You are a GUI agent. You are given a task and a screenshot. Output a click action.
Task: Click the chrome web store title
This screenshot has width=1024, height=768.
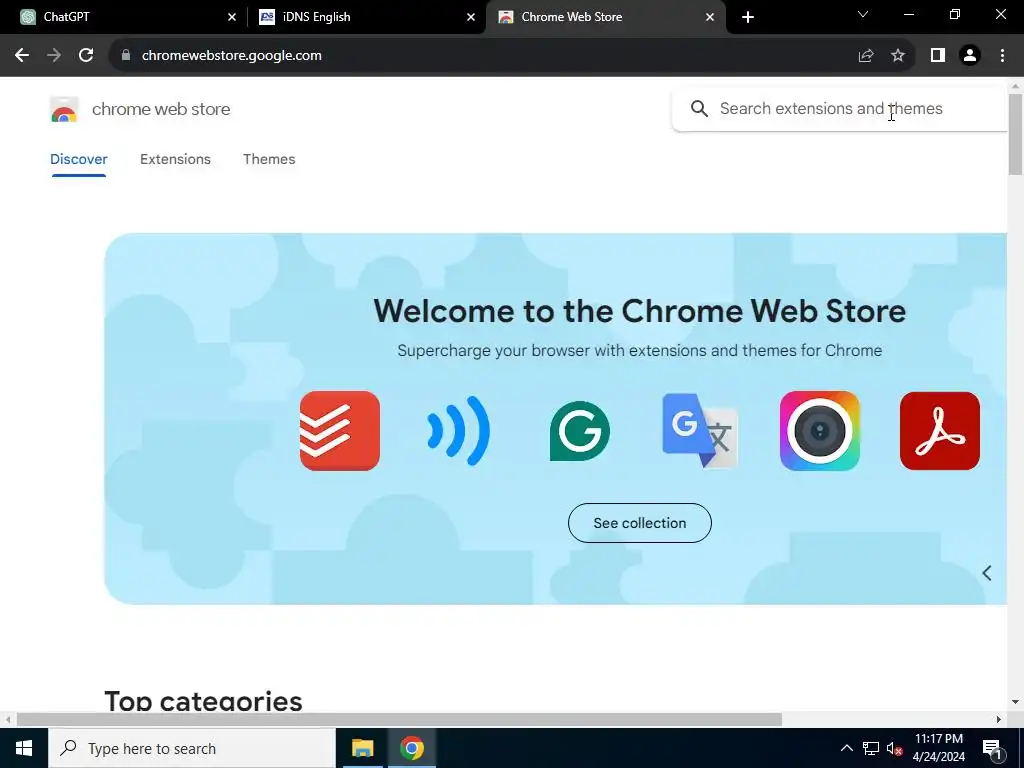[x=161, y=109]
